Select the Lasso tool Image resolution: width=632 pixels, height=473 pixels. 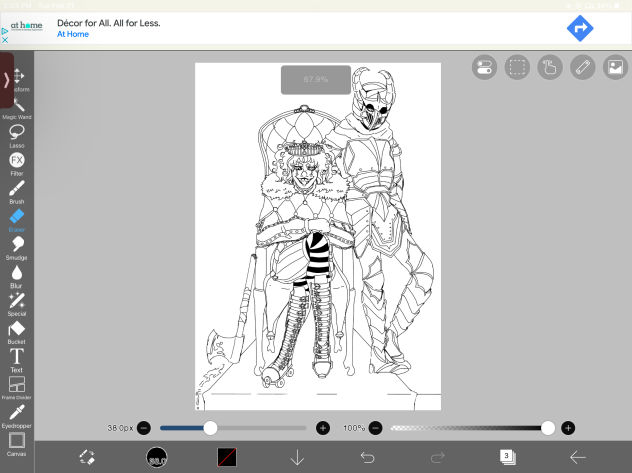17,137
